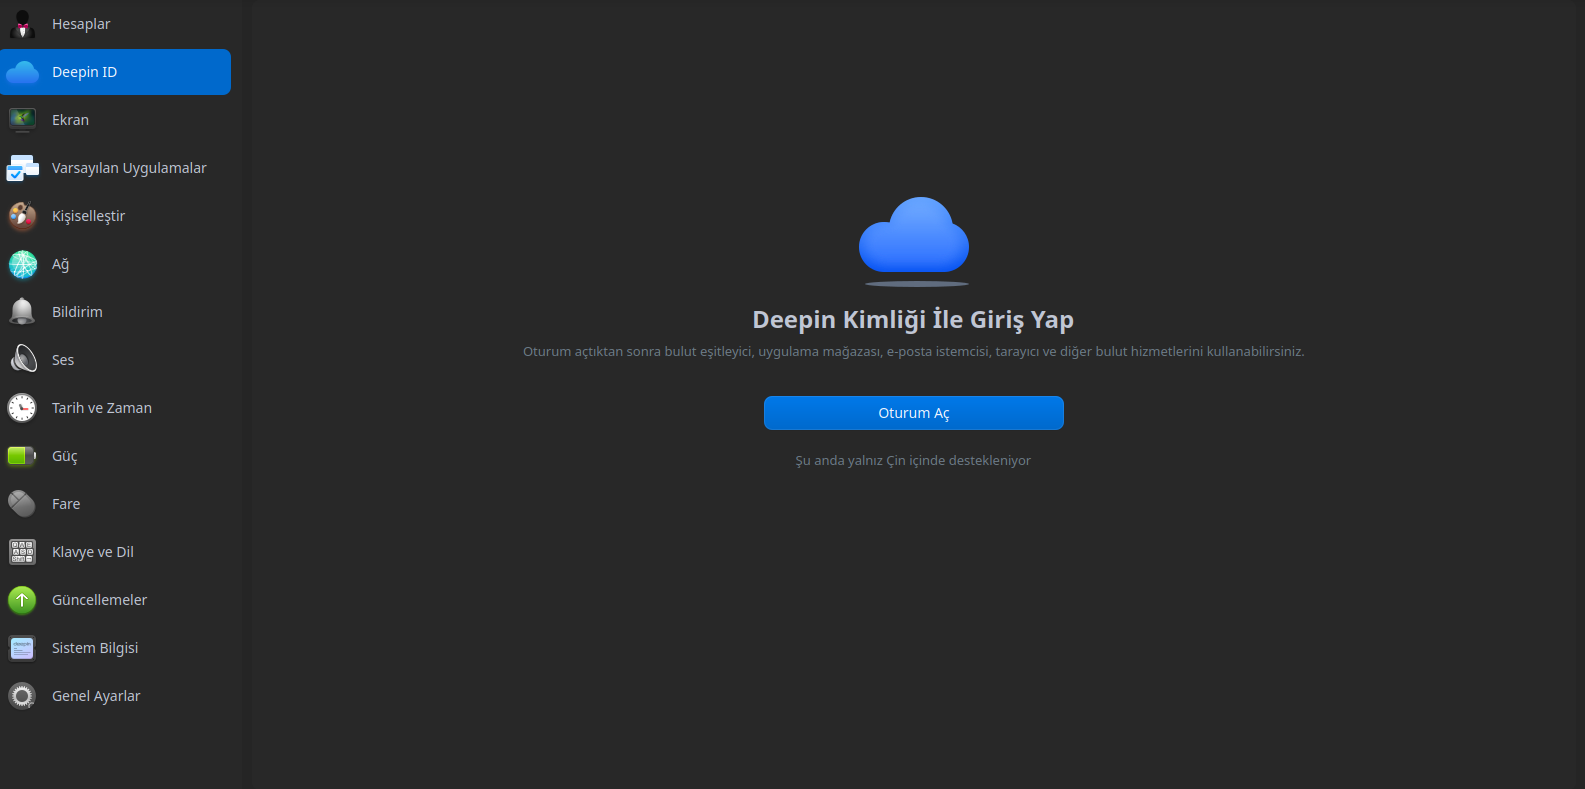Switch to Kişiselleştir settings
1585x789 pixels.
(116, 216)
